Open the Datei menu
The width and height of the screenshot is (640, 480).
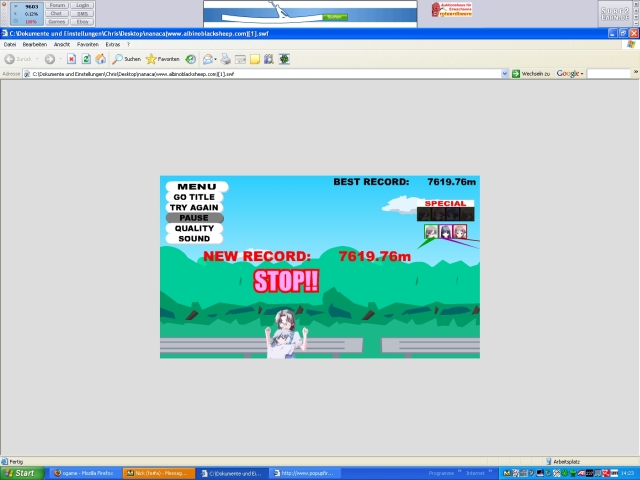point(10,44)
